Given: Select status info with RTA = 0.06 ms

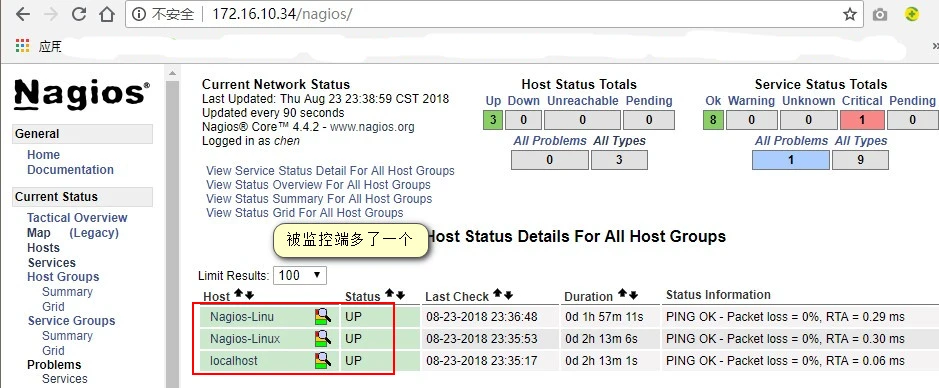Looking at the screenshot, I should [785, 361].
